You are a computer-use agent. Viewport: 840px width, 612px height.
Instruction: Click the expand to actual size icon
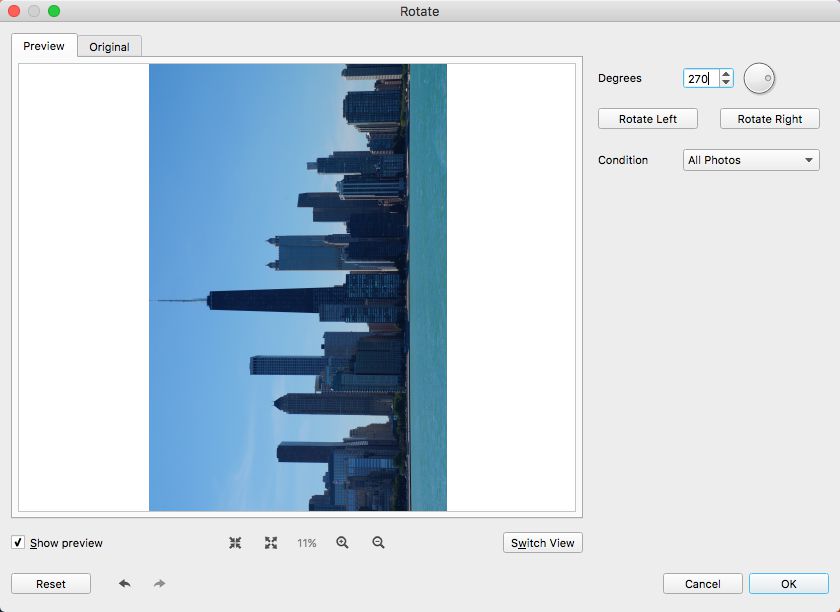[271, 543]
